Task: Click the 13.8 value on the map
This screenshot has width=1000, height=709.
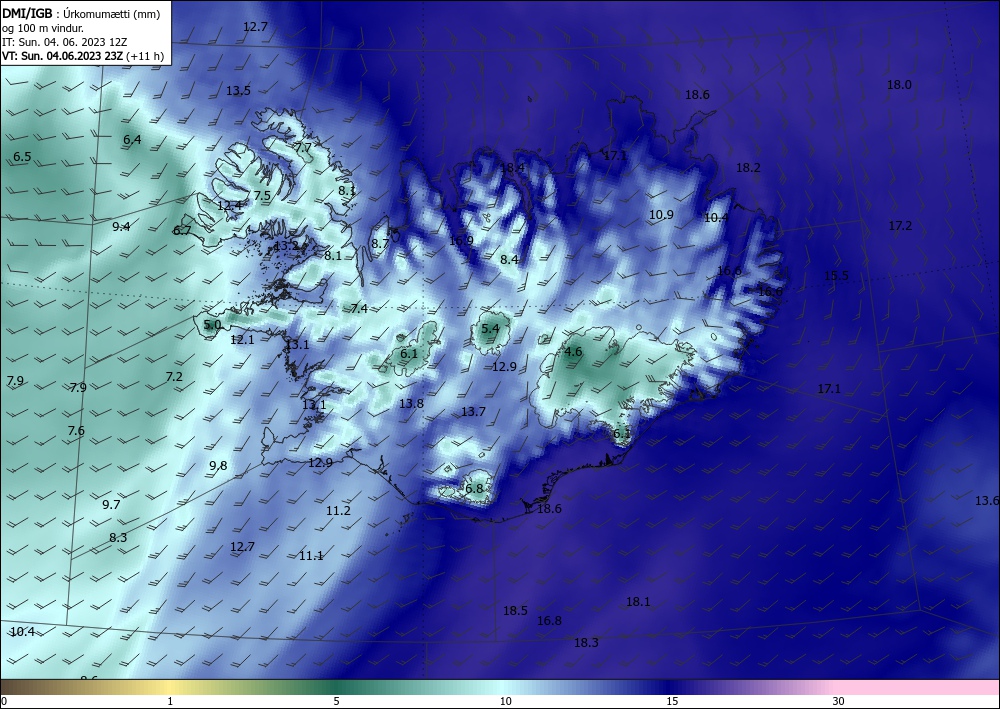Action: click(411, 403)
